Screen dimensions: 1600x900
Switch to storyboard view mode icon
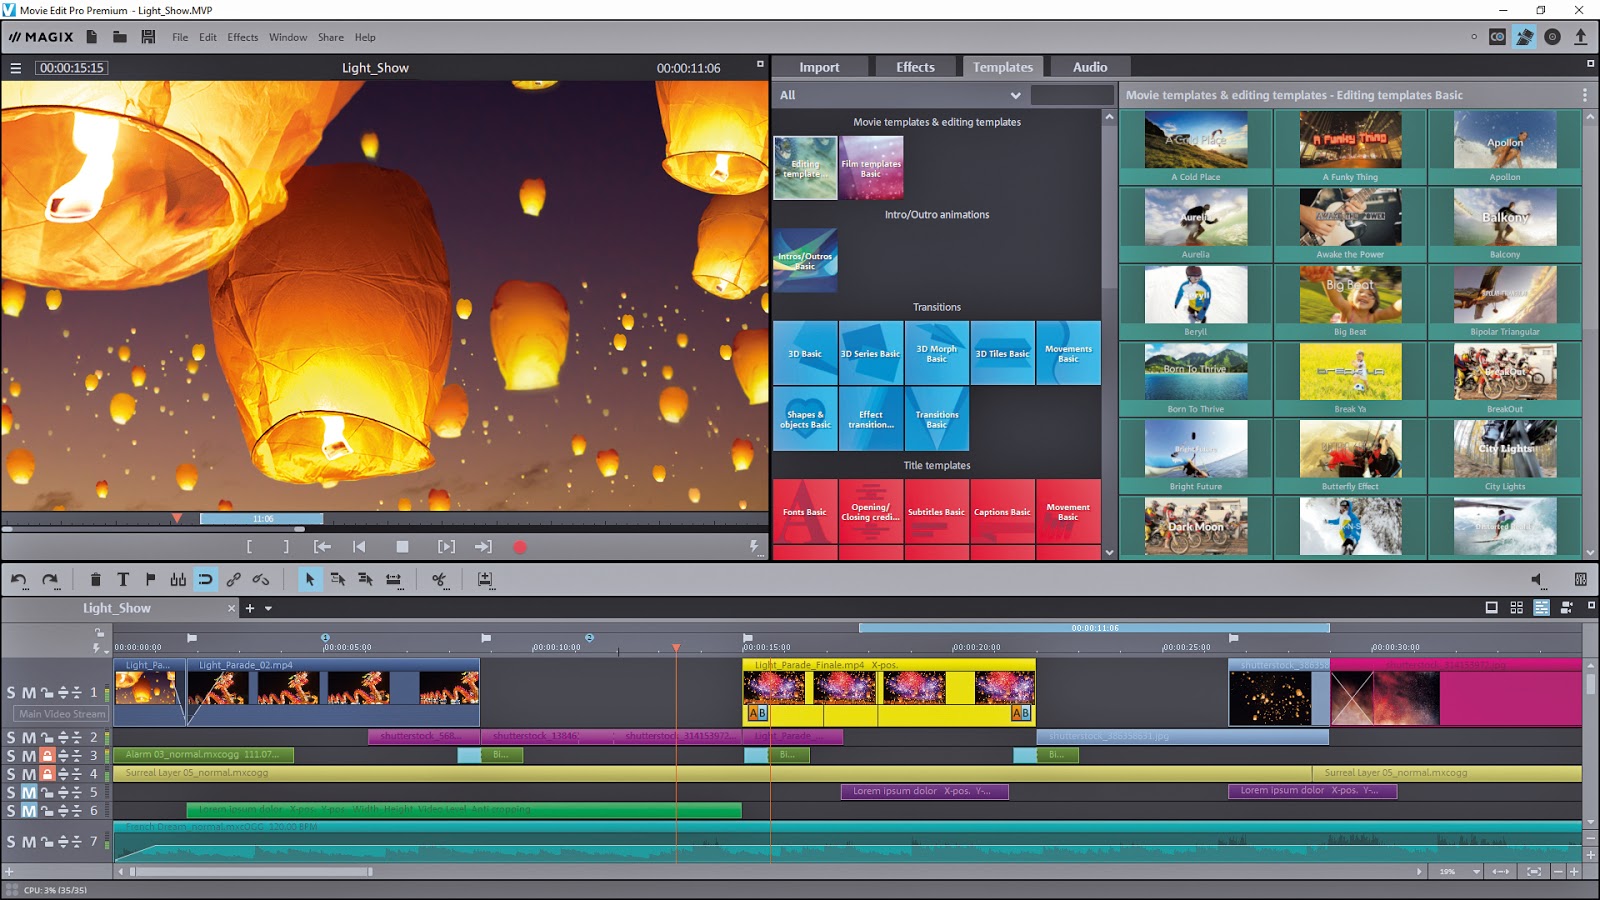[x=1491, y=607]
